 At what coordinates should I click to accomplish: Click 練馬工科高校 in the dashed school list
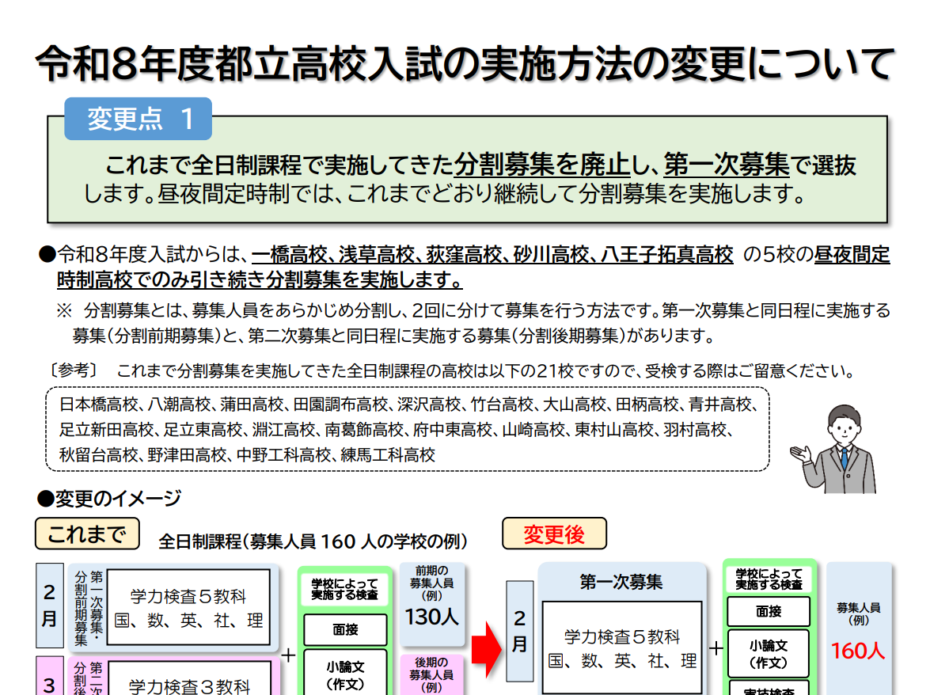point(388,455)
